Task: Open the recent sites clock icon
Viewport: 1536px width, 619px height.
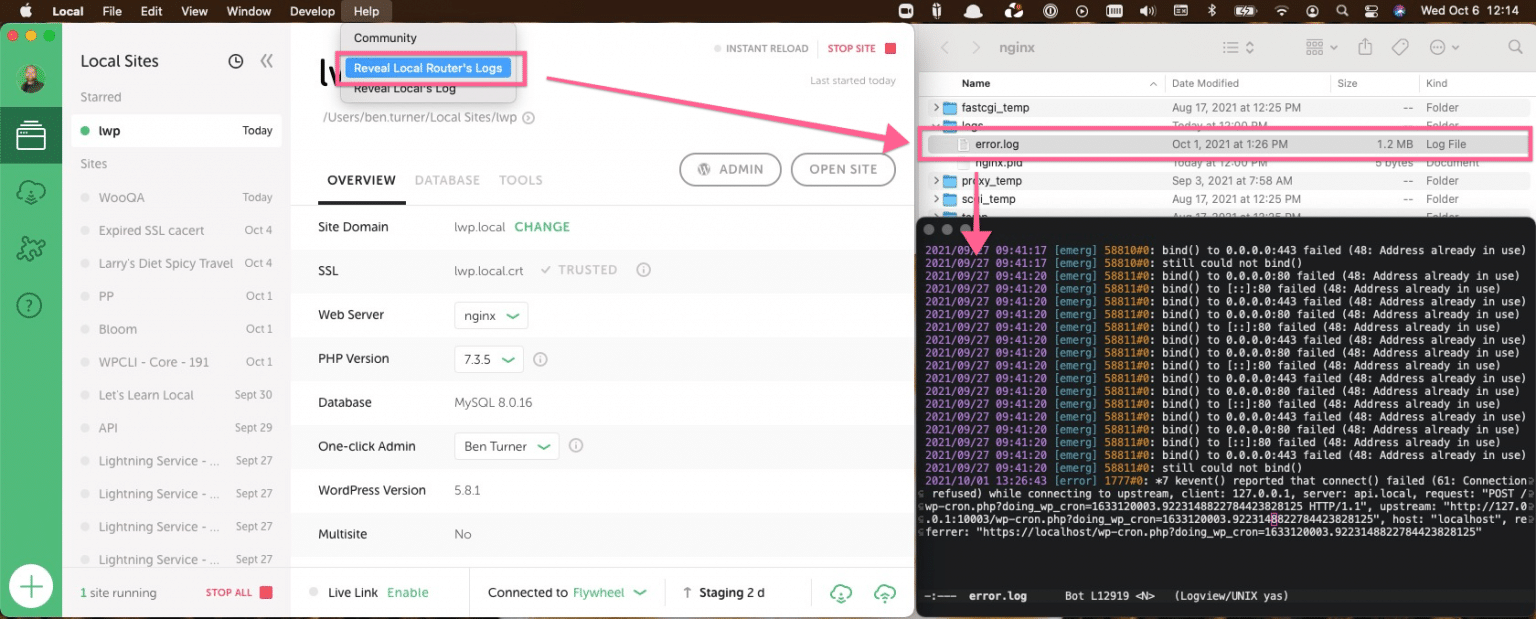Action: [x=236, y=61]
